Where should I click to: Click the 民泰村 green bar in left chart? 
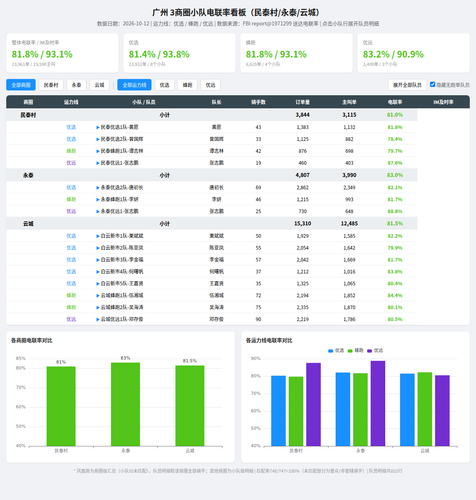click(x=61, y=406)
